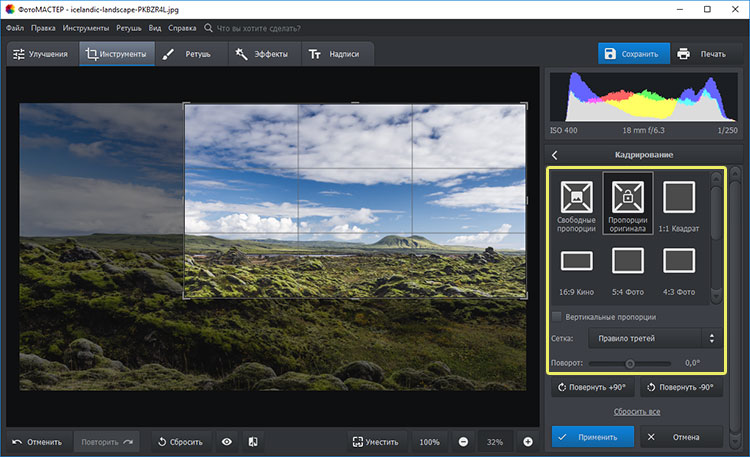Click the Сбросить все link

point(635,412)
